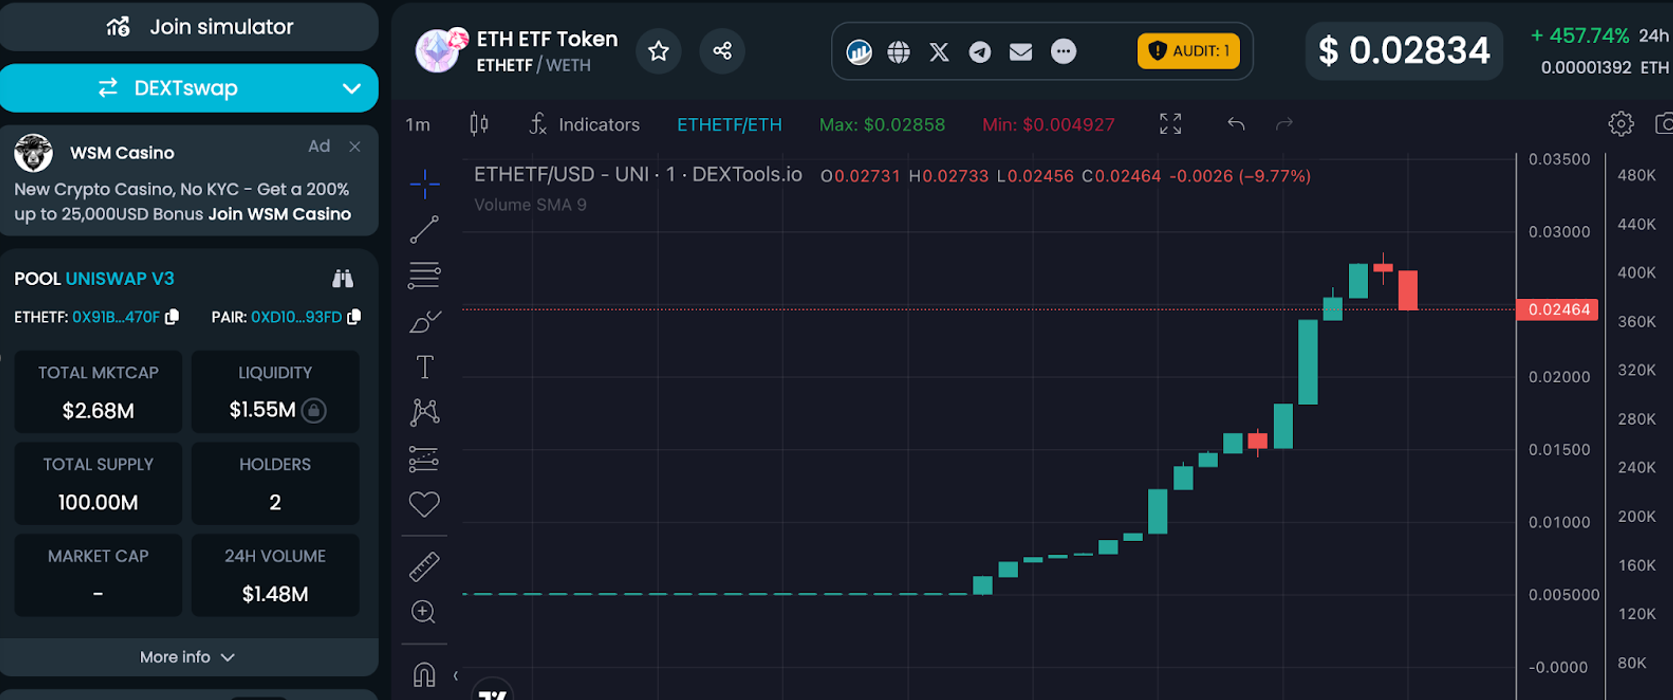Select the text annotation tool
The width and height of the screenshot is (1673, 700).
pyautogui.click(x=424, y=367)
